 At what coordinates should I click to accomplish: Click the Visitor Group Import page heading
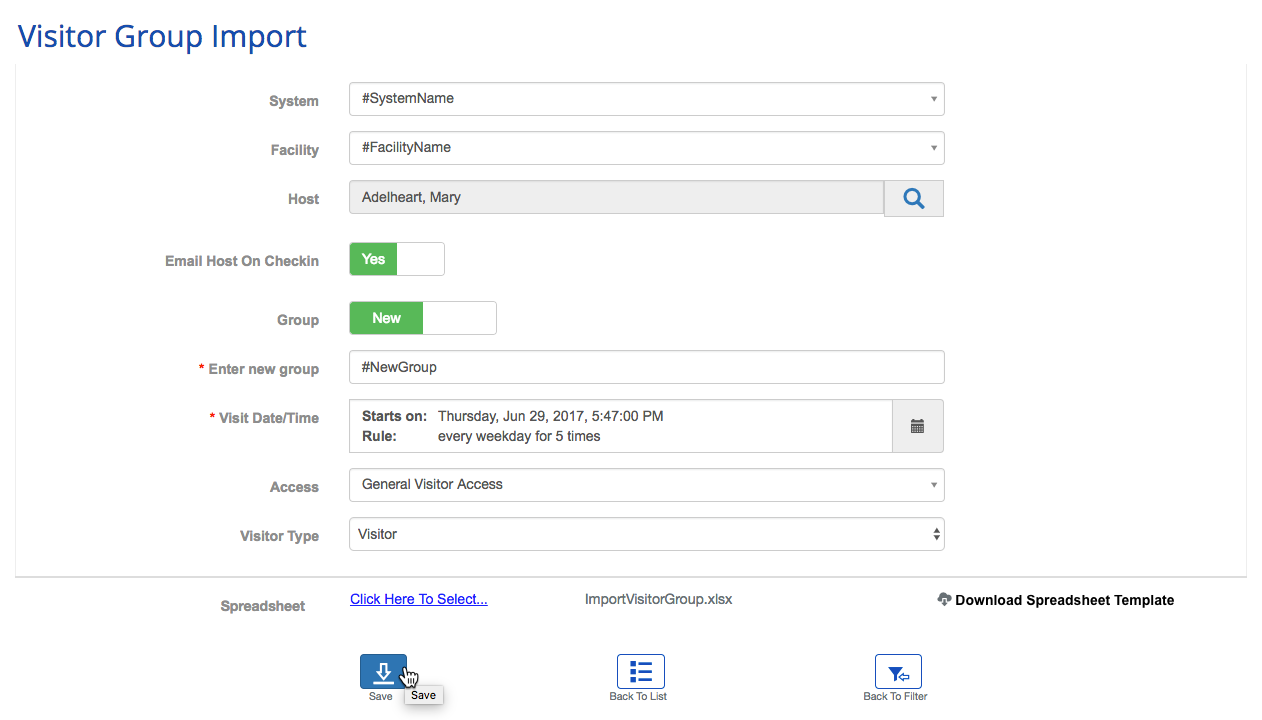tap(162, 36)
